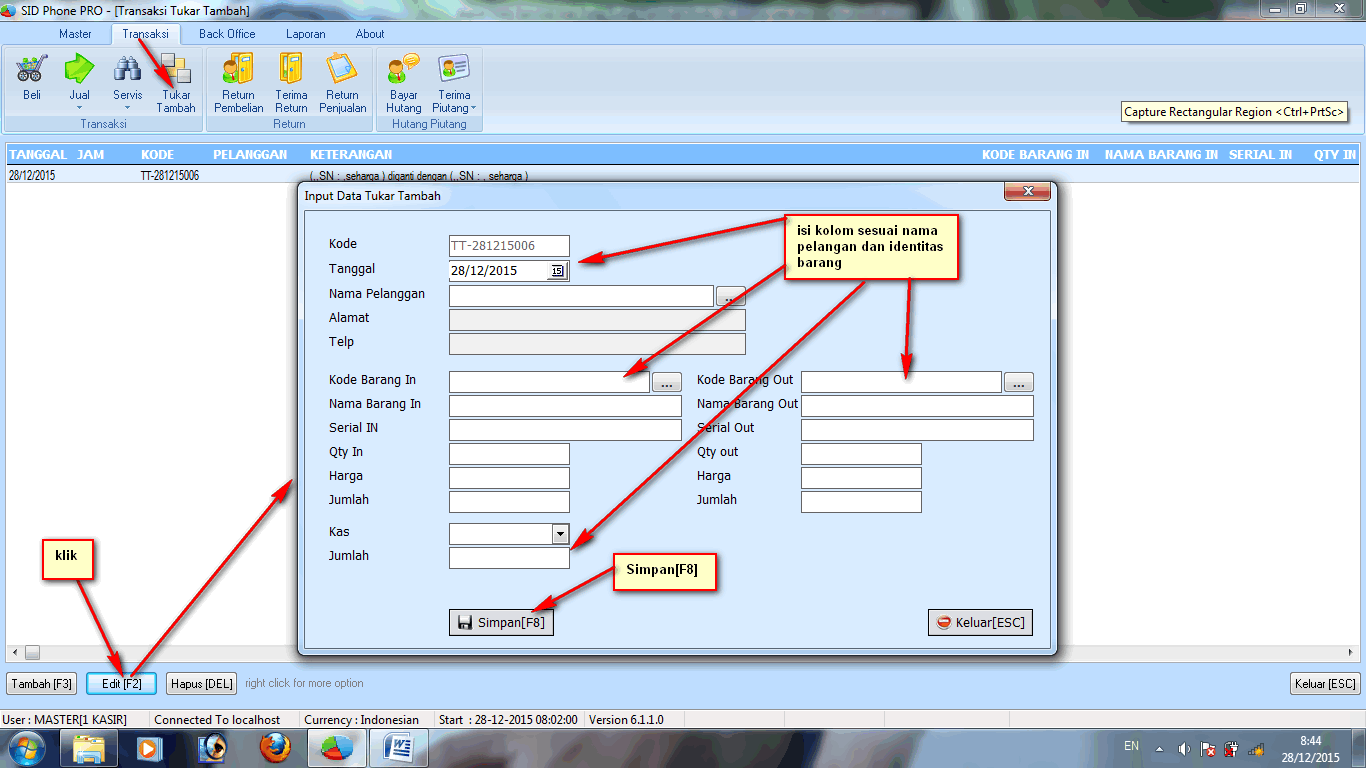Browse customers next to Nama Pelanggan
Image resolution: width=1366 pixels, height=768 pixels.
[x=730, y=297]
